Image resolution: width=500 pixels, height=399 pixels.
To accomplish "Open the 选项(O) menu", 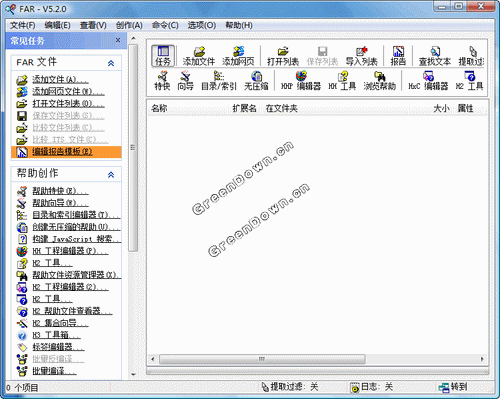I will click(201, 25).
